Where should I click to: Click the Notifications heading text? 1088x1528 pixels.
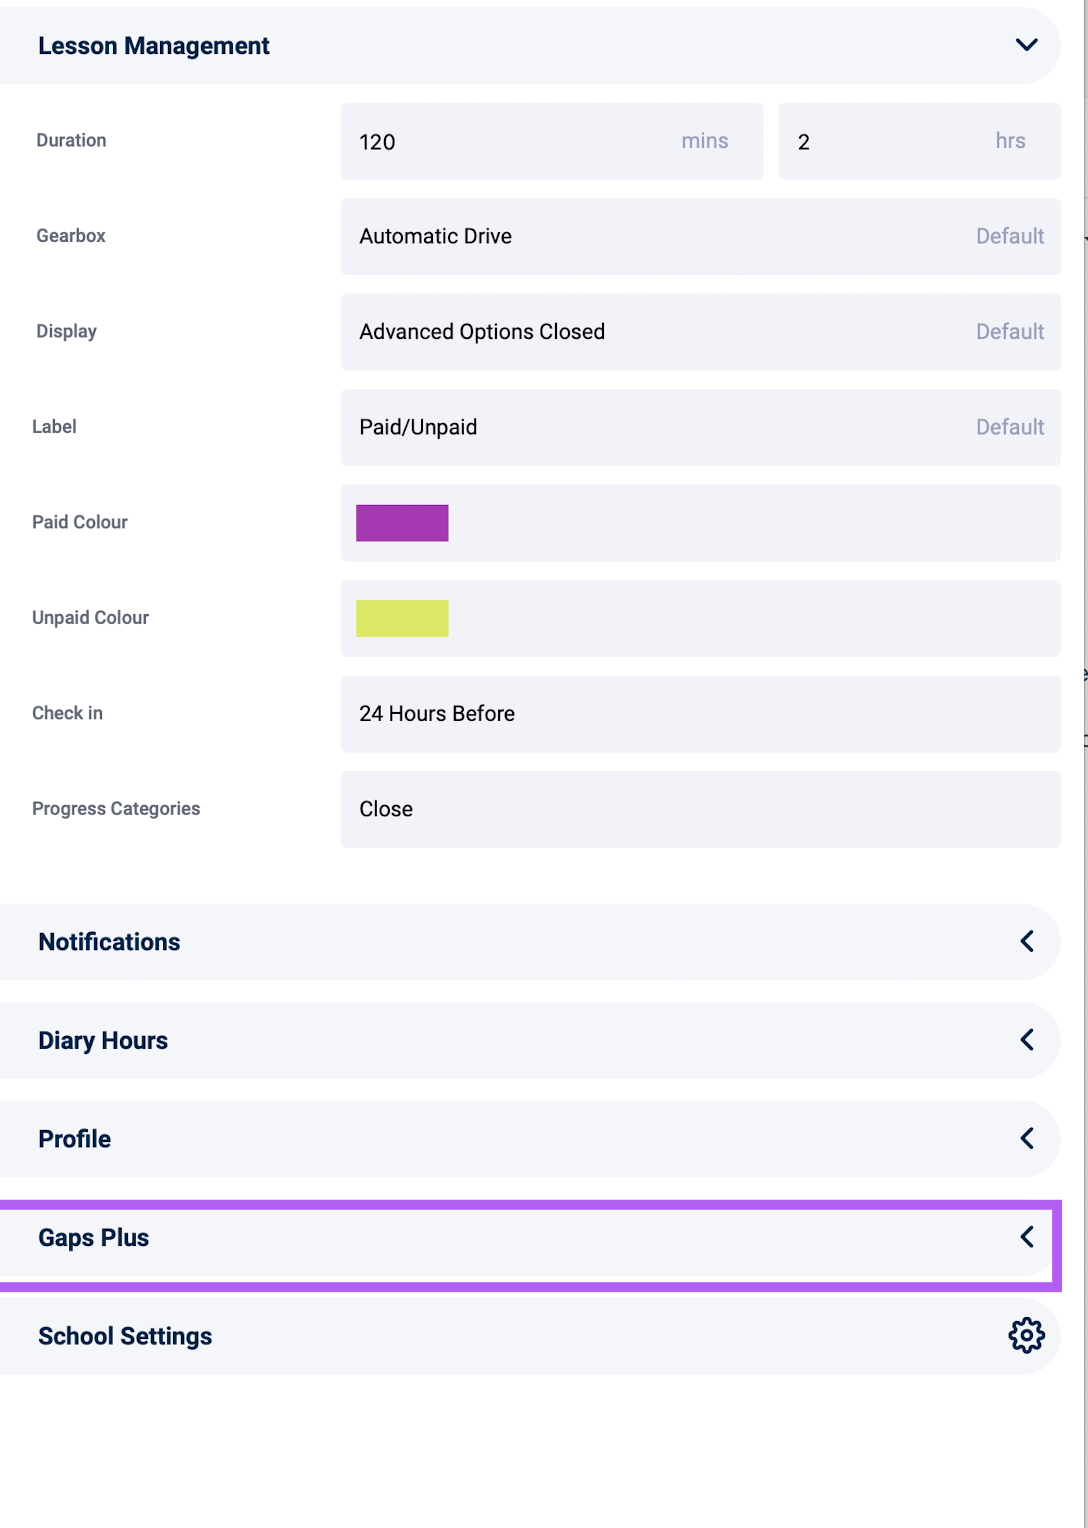point(109,942)
